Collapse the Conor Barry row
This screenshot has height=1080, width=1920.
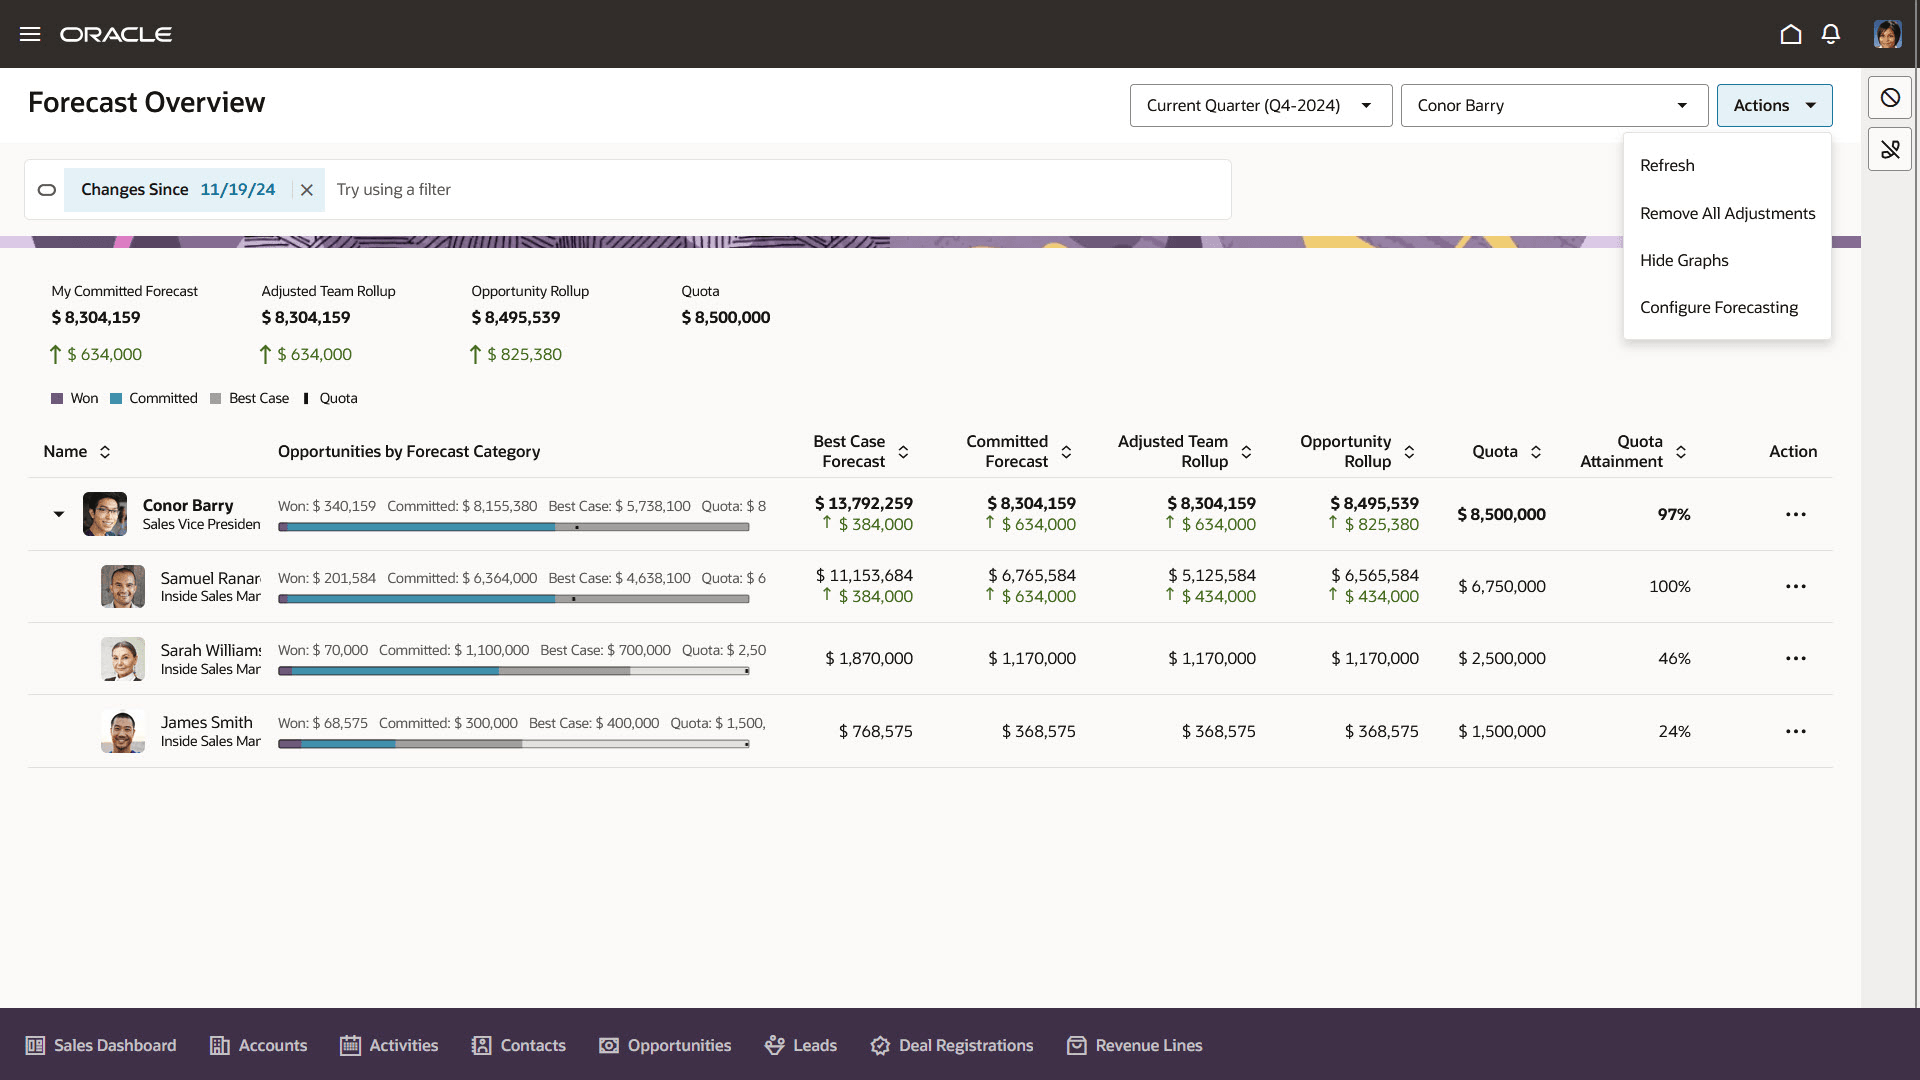(58, 514)
